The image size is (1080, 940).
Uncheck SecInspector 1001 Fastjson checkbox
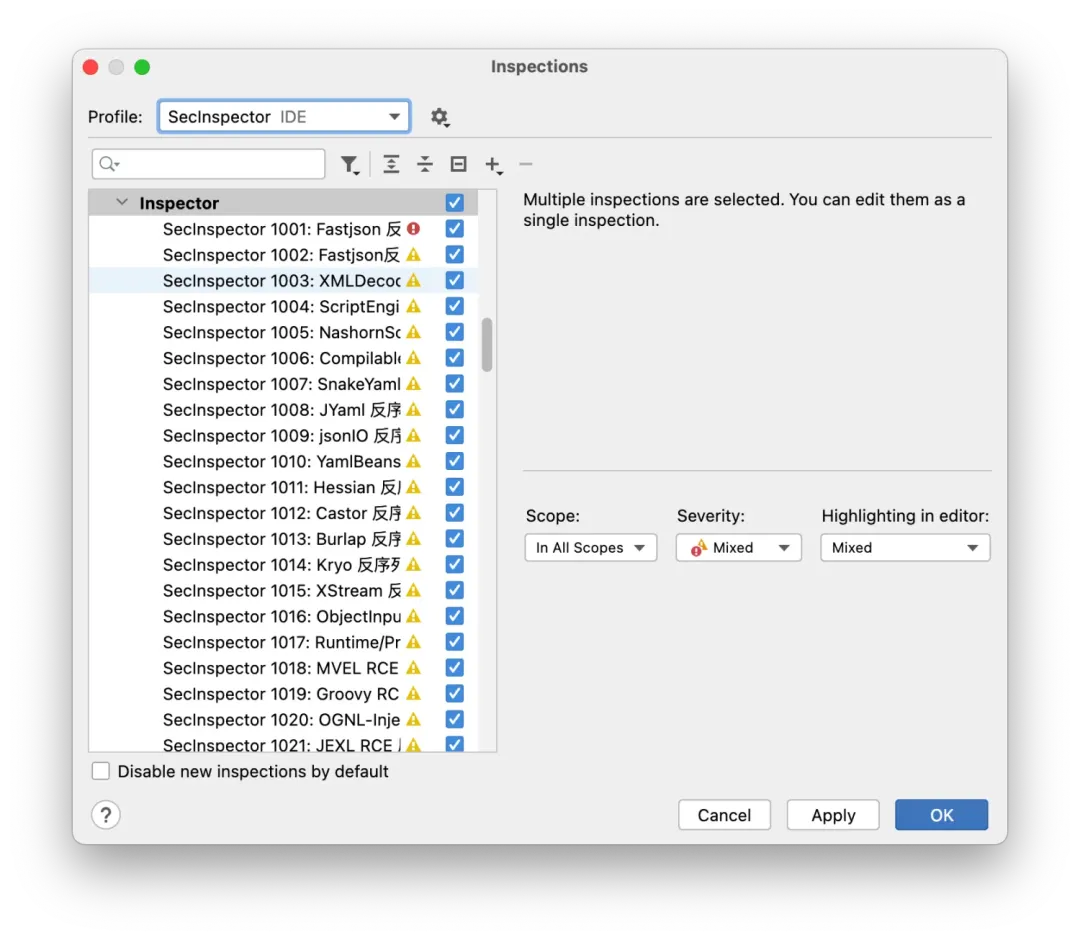pos(455,229)
